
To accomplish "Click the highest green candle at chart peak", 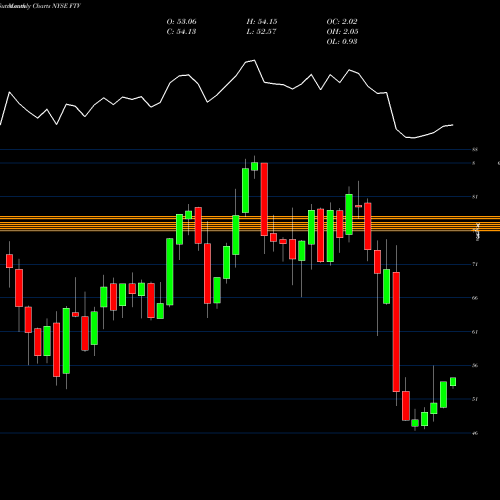I will [255, 166].
